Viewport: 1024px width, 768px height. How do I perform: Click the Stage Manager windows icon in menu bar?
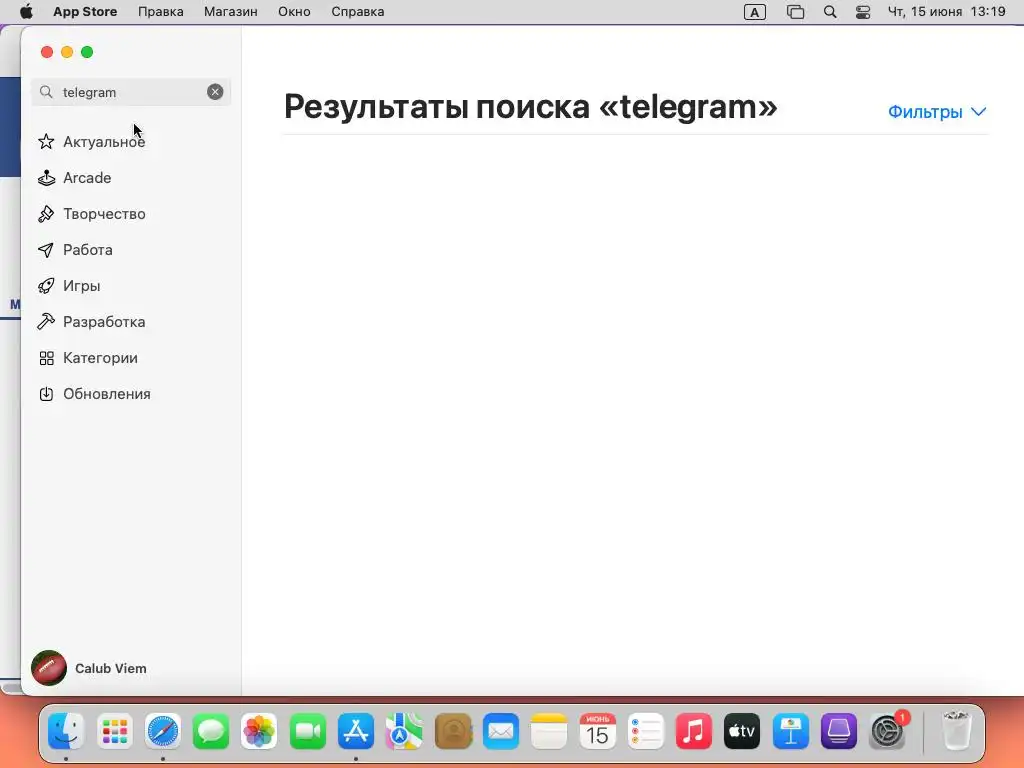coord(795,12)
